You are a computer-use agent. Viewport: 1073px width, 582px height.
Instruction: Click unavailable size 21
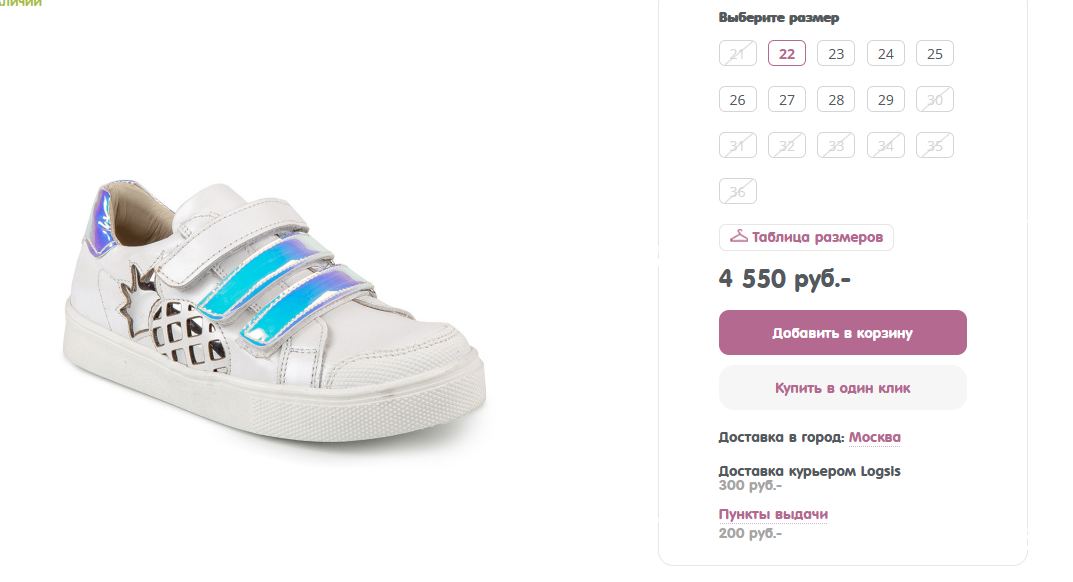737,54
